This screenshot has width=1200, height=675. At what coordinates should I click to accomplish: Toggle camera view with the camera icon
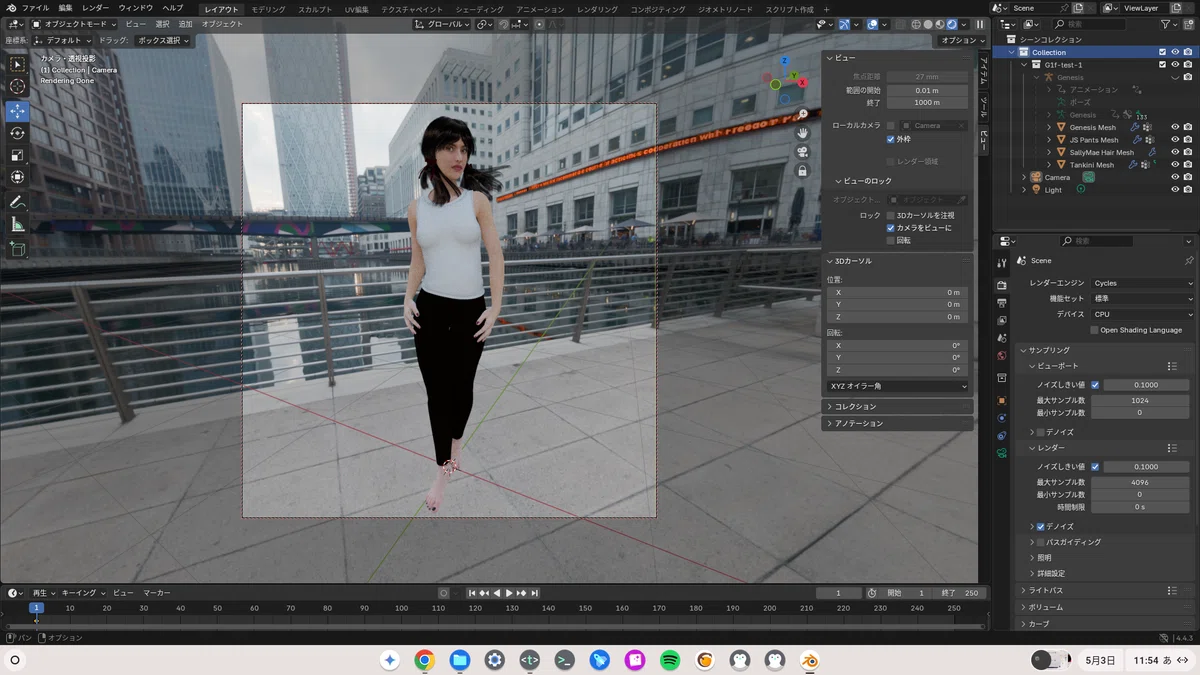click(x=802, y=152)
